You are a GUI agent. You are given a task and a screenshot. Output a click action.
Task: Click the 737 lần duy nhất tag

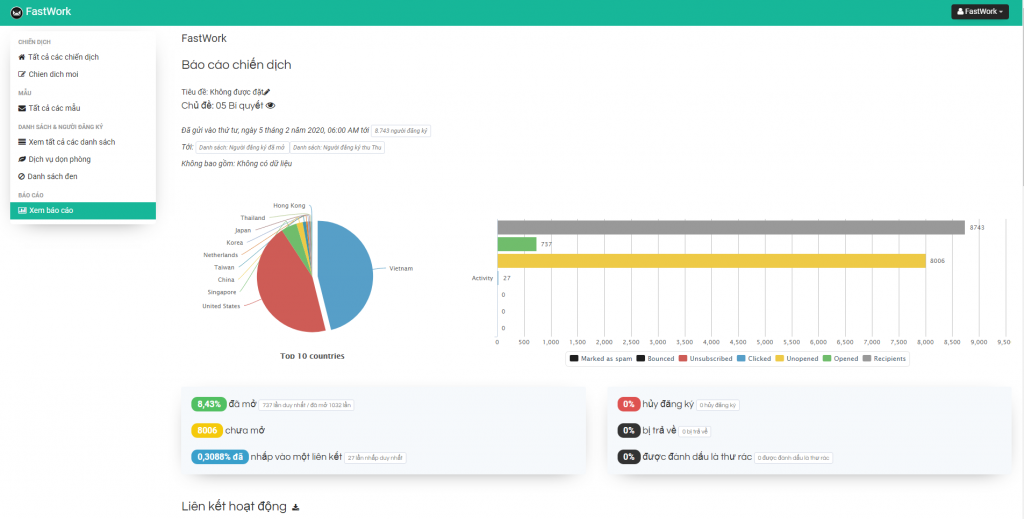point(306,405)
